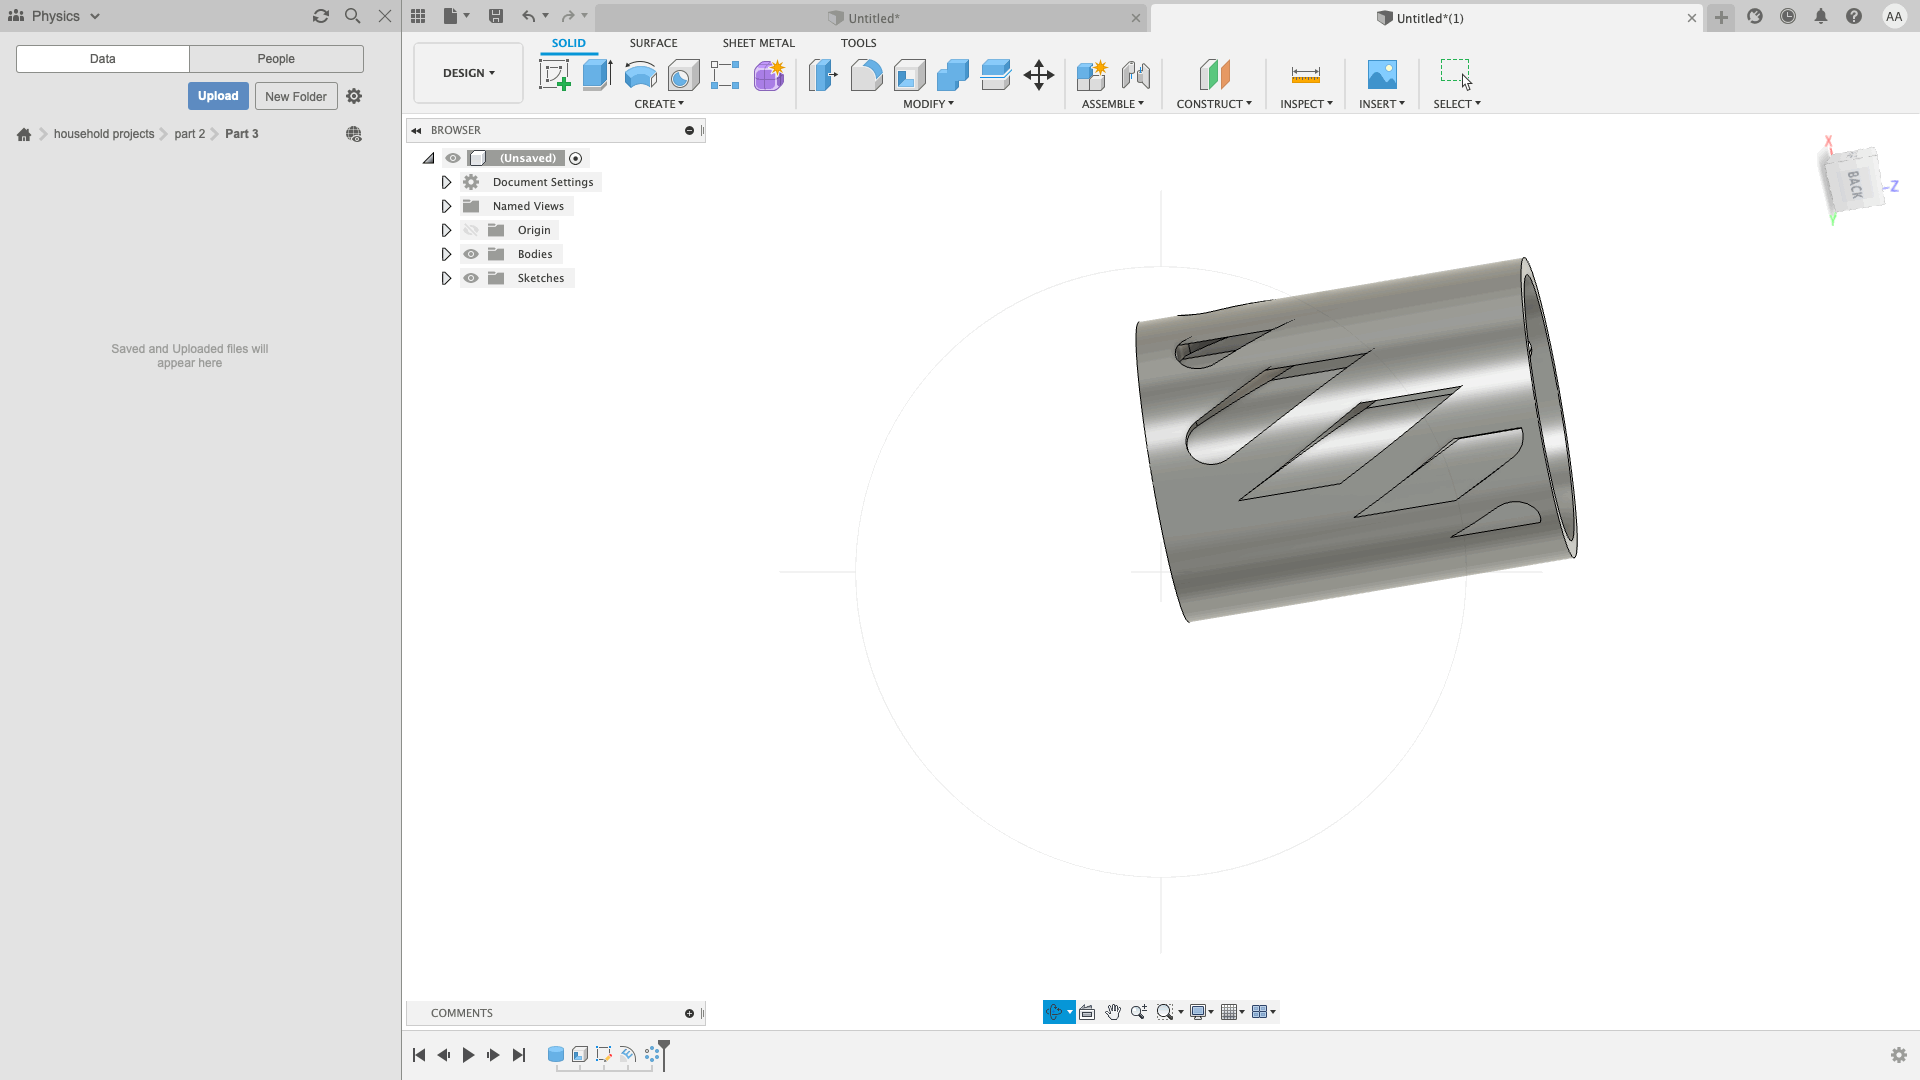
Task: Toggle Sketches folder visibility eye
Action: (471, 278)
